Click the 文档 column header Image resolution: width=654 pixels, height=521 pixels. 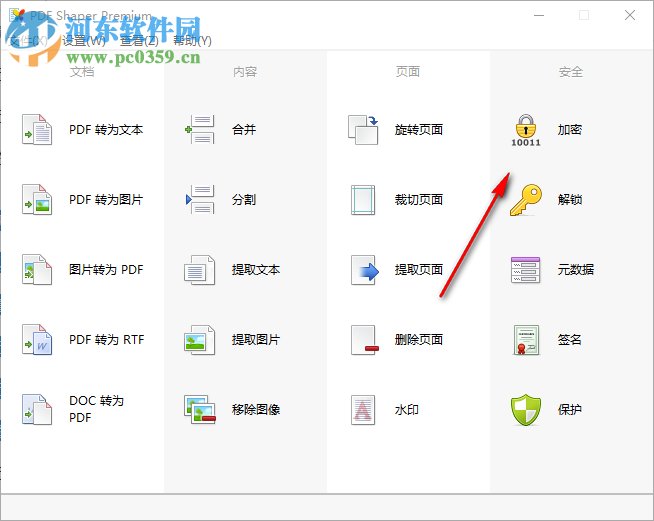(x=82, y=72)
